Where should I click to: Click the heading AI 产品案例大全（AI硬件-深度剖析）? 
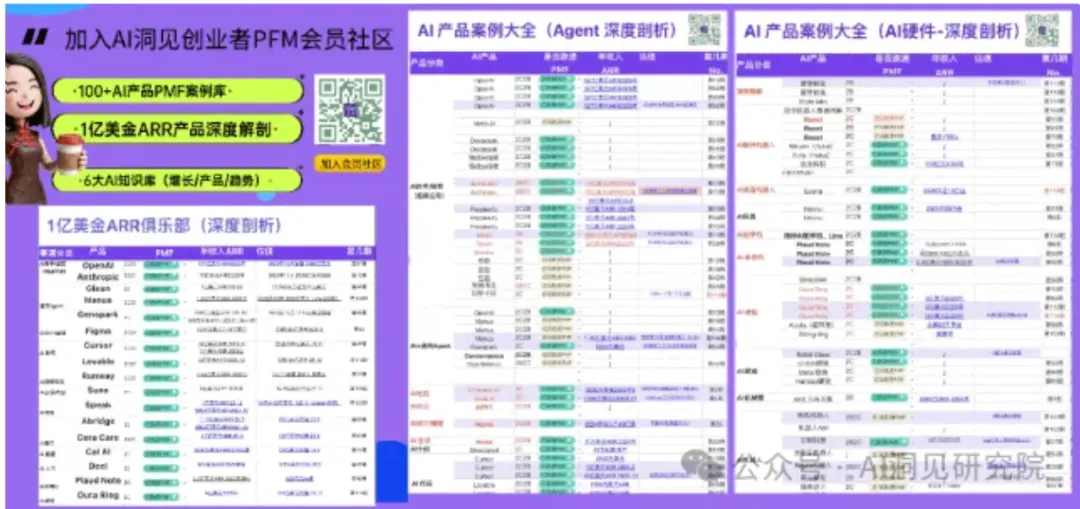point(882,30)
